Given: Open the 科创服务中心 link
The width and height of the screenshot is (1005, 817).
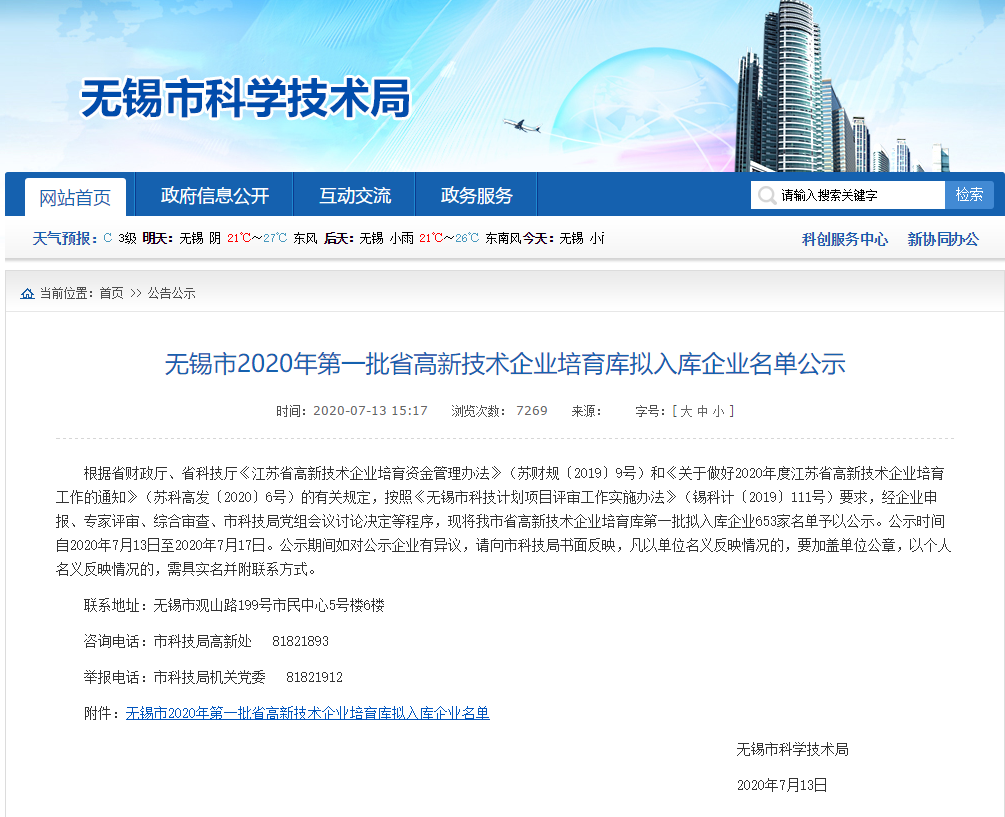Looking at the screenshot, I should (844, 239).
